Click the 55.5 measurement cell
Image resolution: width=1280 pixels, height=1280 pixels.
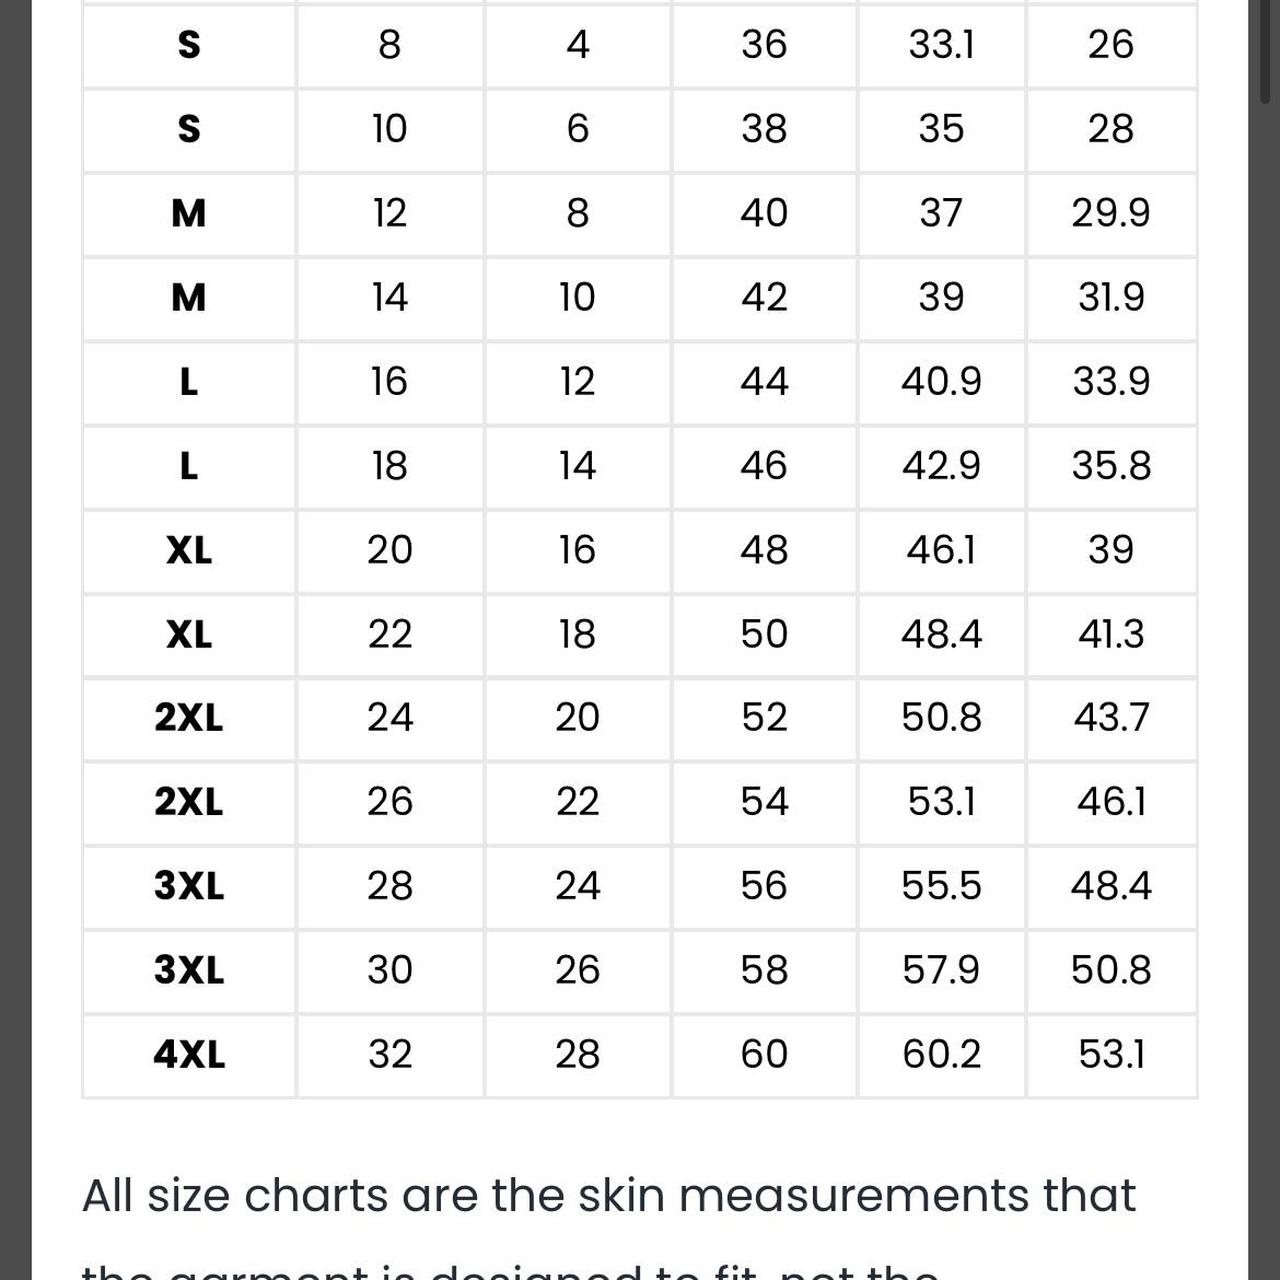[x=941, y=886]
